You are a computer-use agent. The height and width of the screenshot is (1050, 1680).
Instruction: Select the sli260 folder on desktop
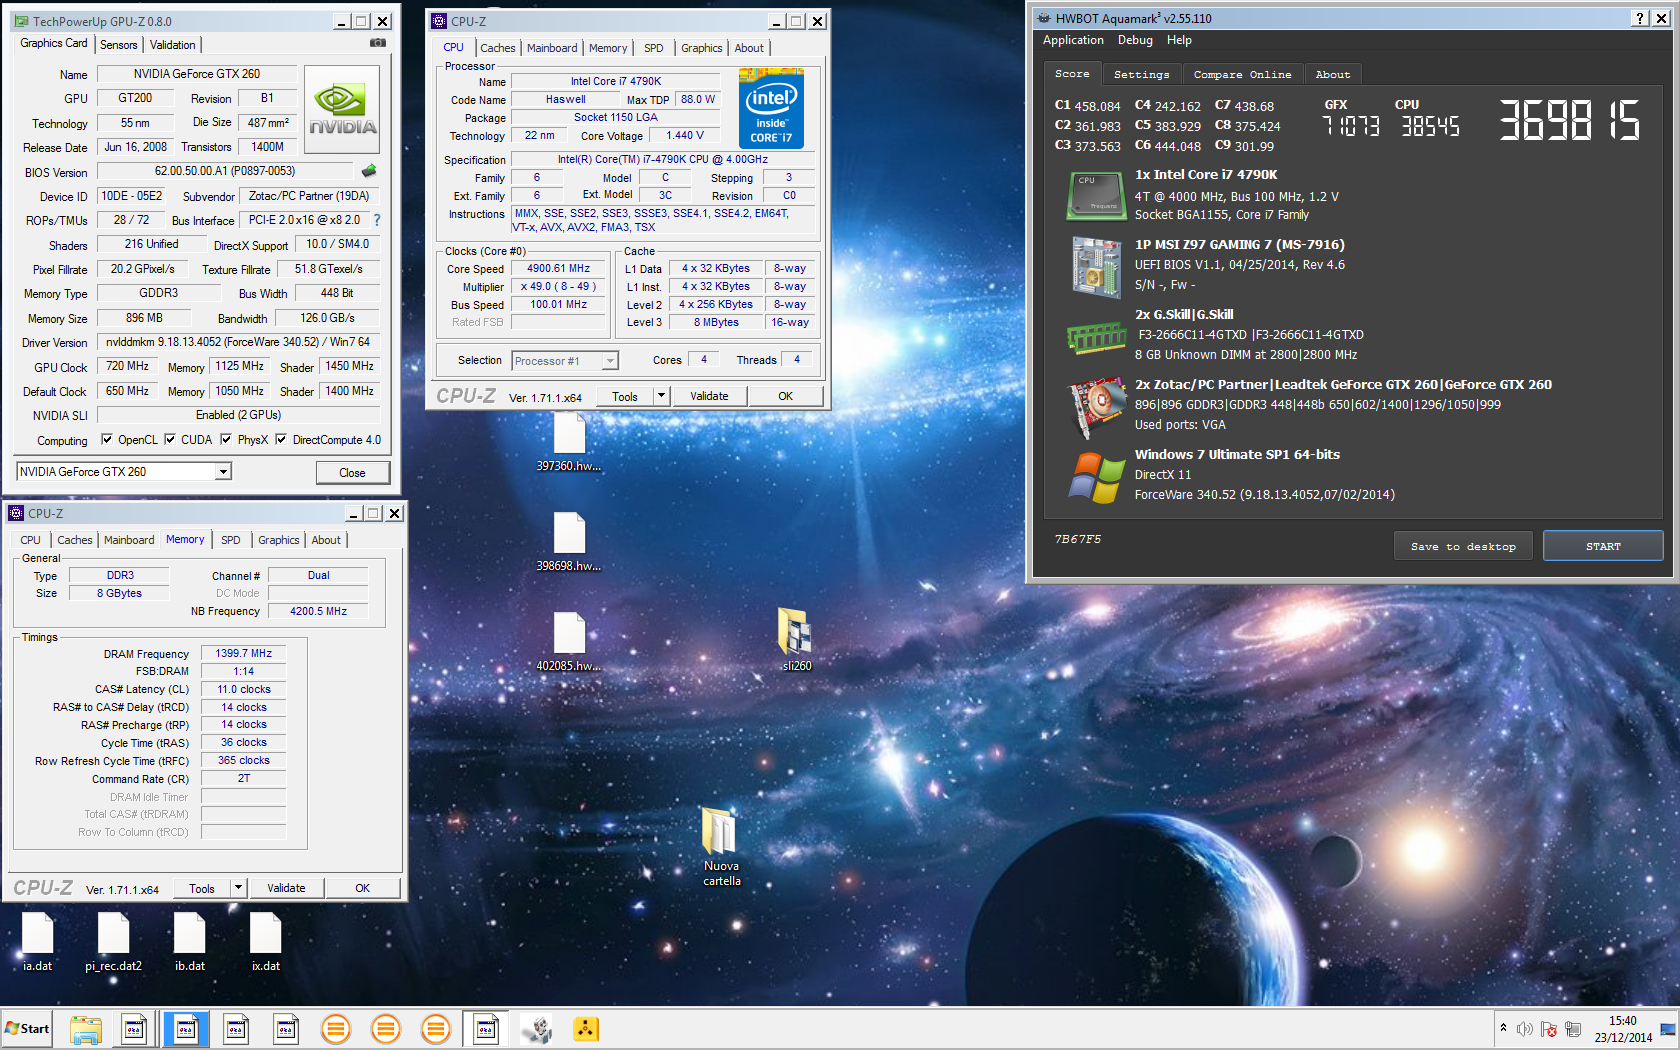(796, 640)
